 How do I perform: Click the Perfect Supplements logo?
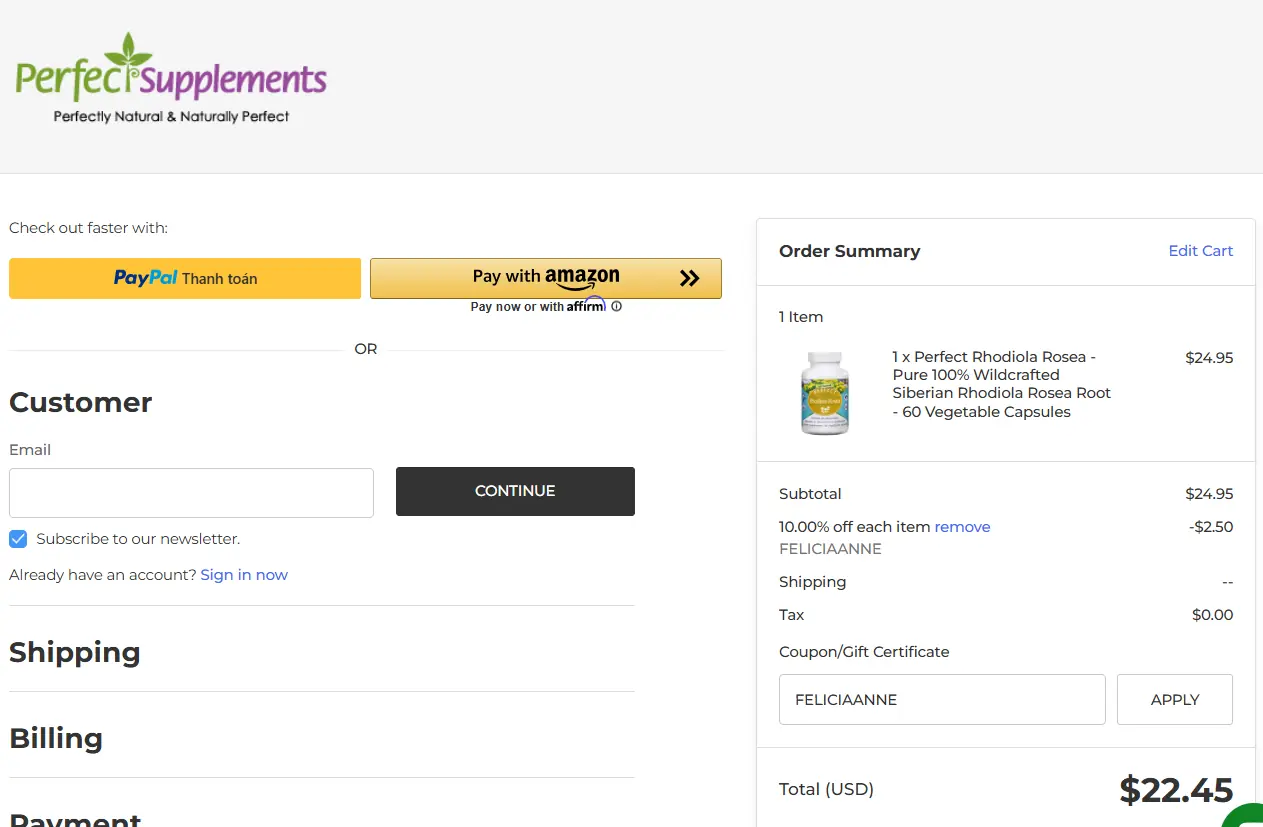[x=171, y=78]
